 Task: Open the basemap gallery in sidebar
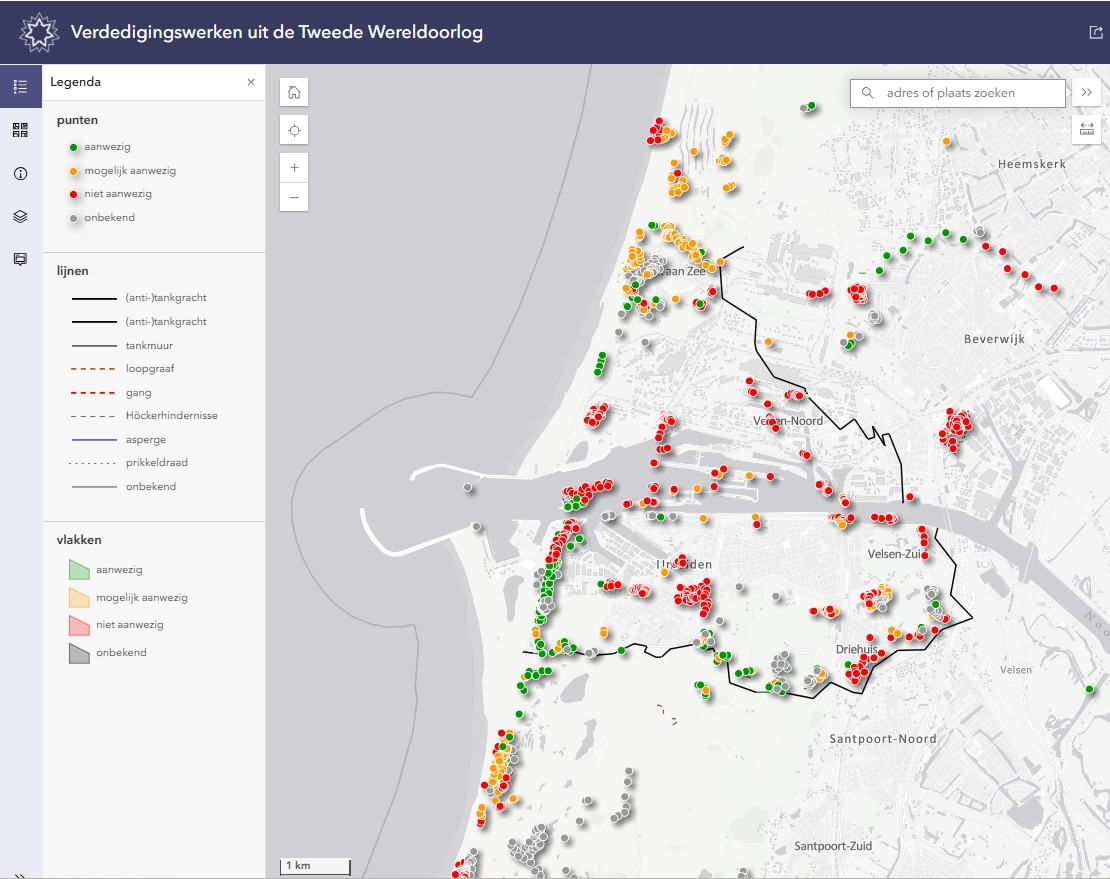pos(20,130)
